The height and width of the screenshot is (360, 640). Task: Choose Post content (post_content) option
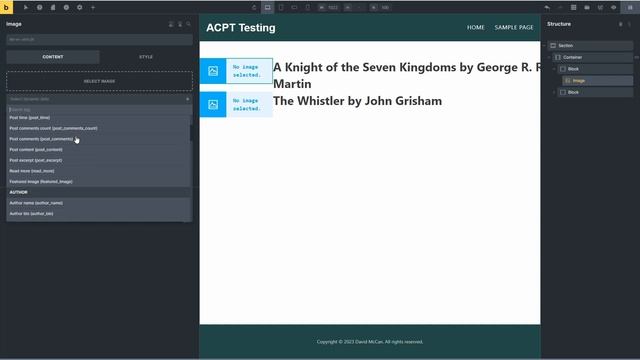point(98,149)
